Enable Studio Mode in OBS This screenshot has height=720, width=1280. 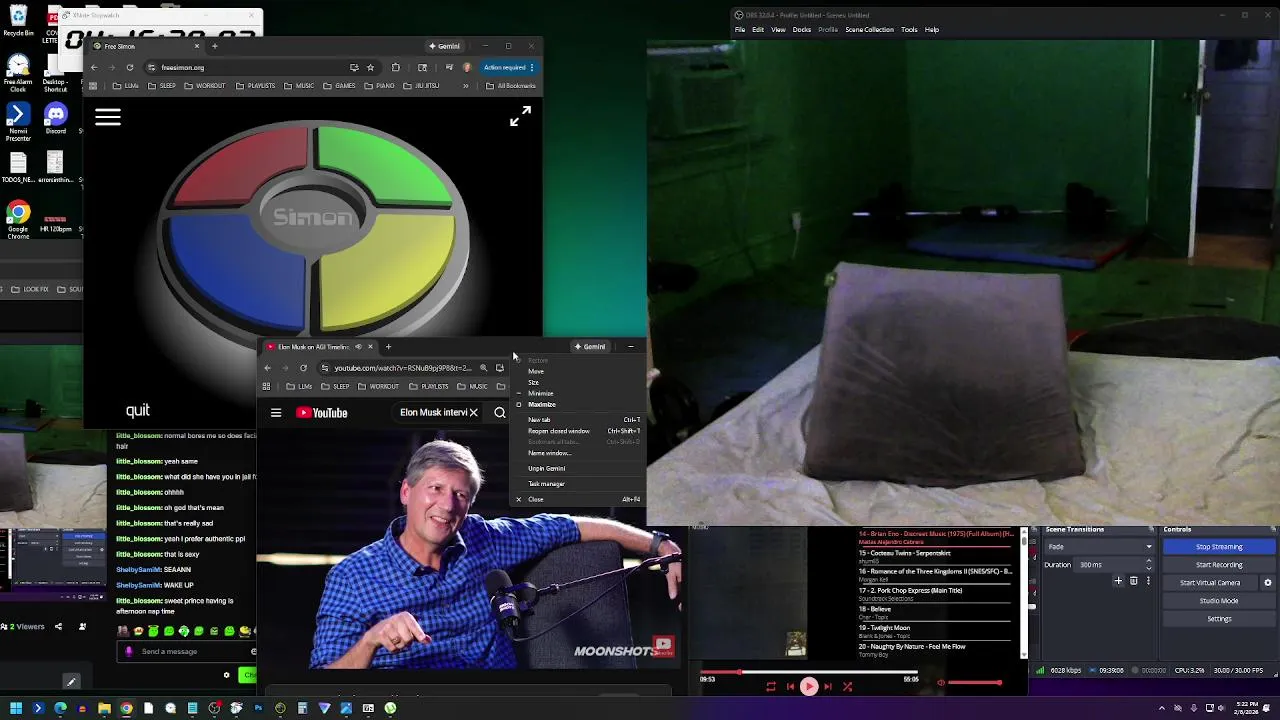(x=1219, y=601)
